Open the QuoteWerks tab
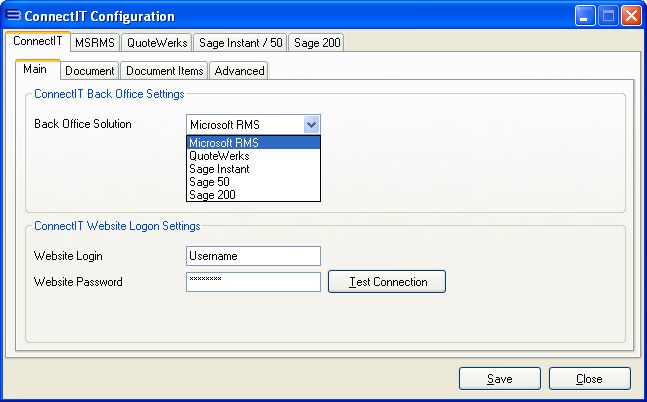This screenshot has width=647, height=402. pos(157,43)
